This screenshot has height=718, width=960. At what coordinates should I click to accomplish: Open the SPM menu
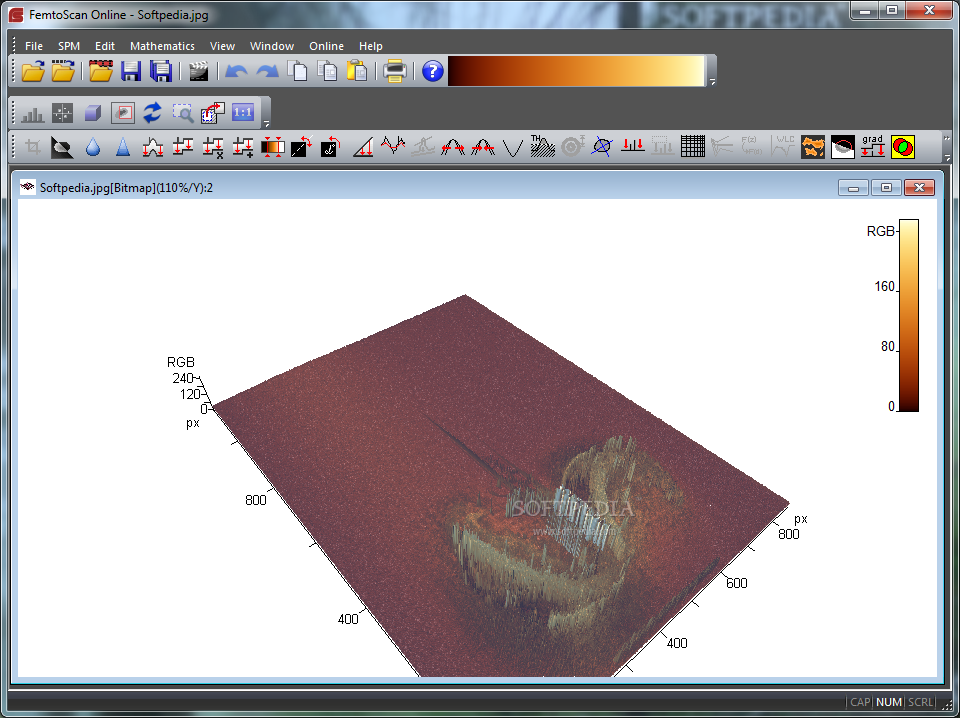(x=69, y=46)
